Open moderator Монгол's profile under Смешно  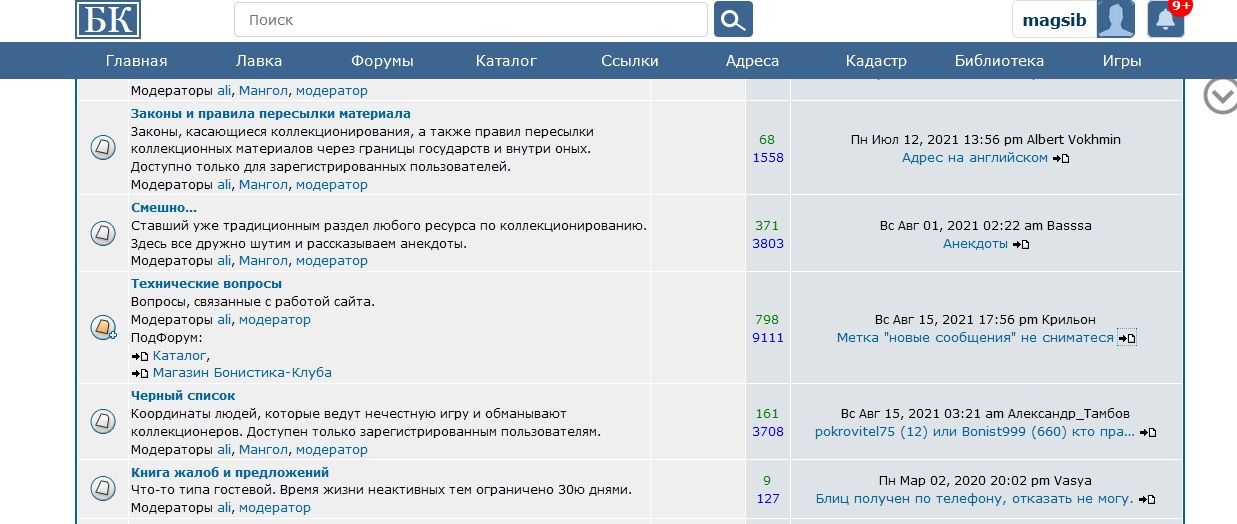(263, 261)
